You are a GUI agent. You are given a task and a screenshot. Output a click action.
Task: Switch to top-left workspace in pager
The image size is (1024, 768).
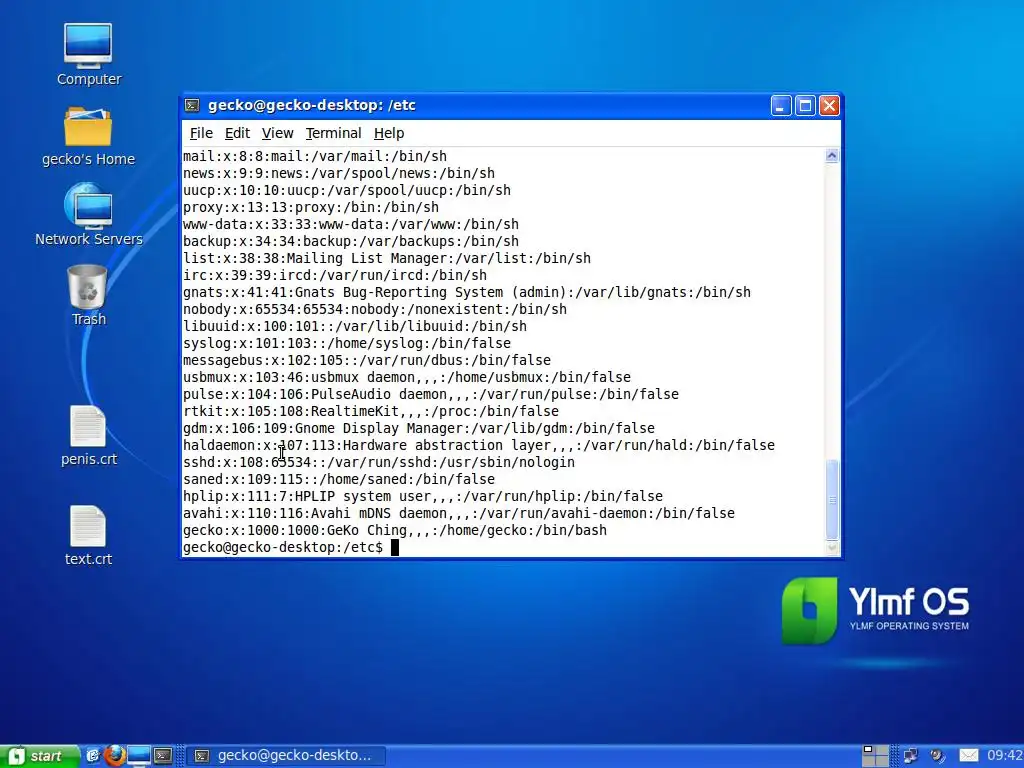tap(869, 750)
